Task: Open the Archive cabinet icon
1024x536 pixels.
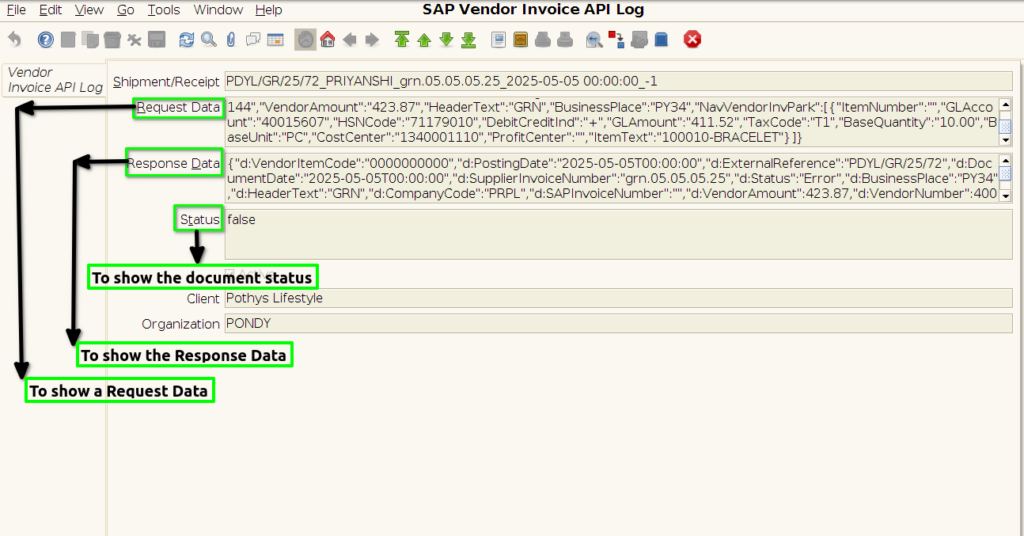Action: [x=520, y=40]
